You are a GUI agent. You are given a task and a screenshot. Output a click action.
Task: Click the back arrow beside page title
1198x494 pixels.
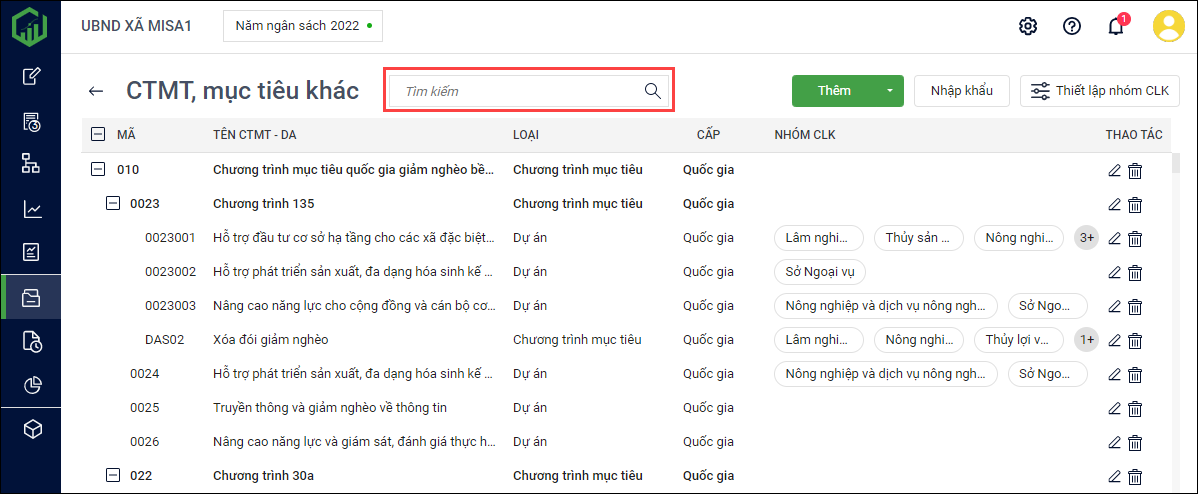(96, 91)
